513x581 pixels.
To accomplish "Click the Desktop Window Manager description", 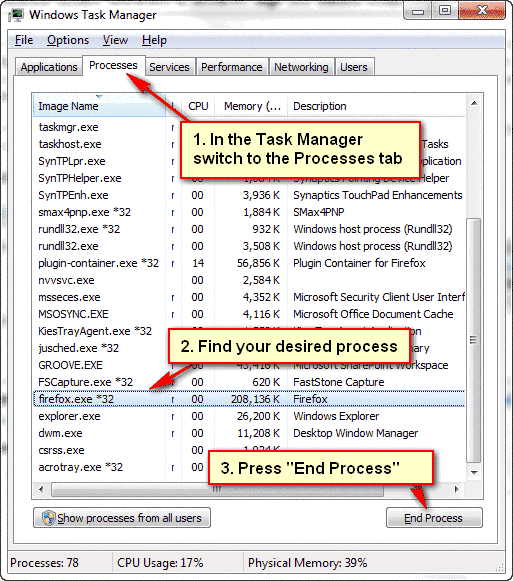I will point(355,434).
